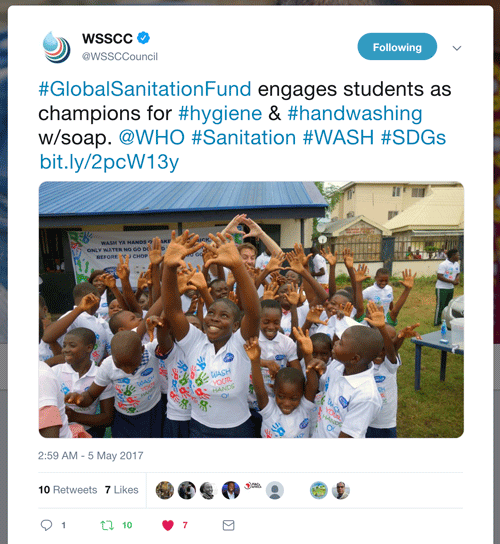Viewport: 500px width, 544px height.
Task: Open the #GlobalSanitationFund hashtag
Action: tap(145, 89)
